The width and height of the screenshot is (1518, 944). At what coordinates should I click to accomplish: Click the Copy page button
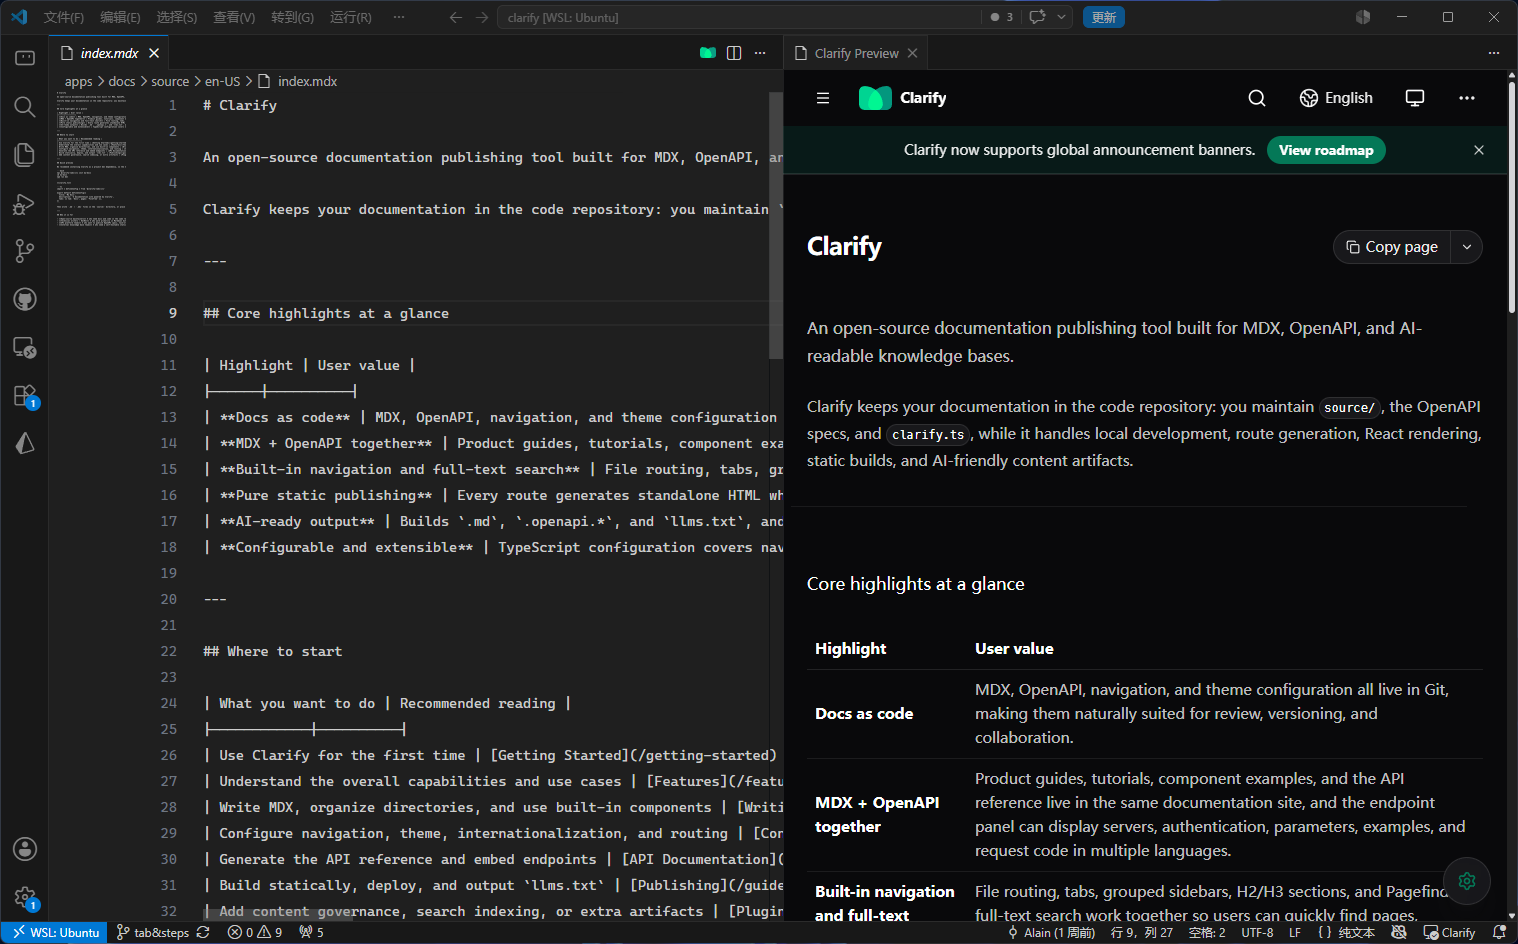(x=1392, y=247)
